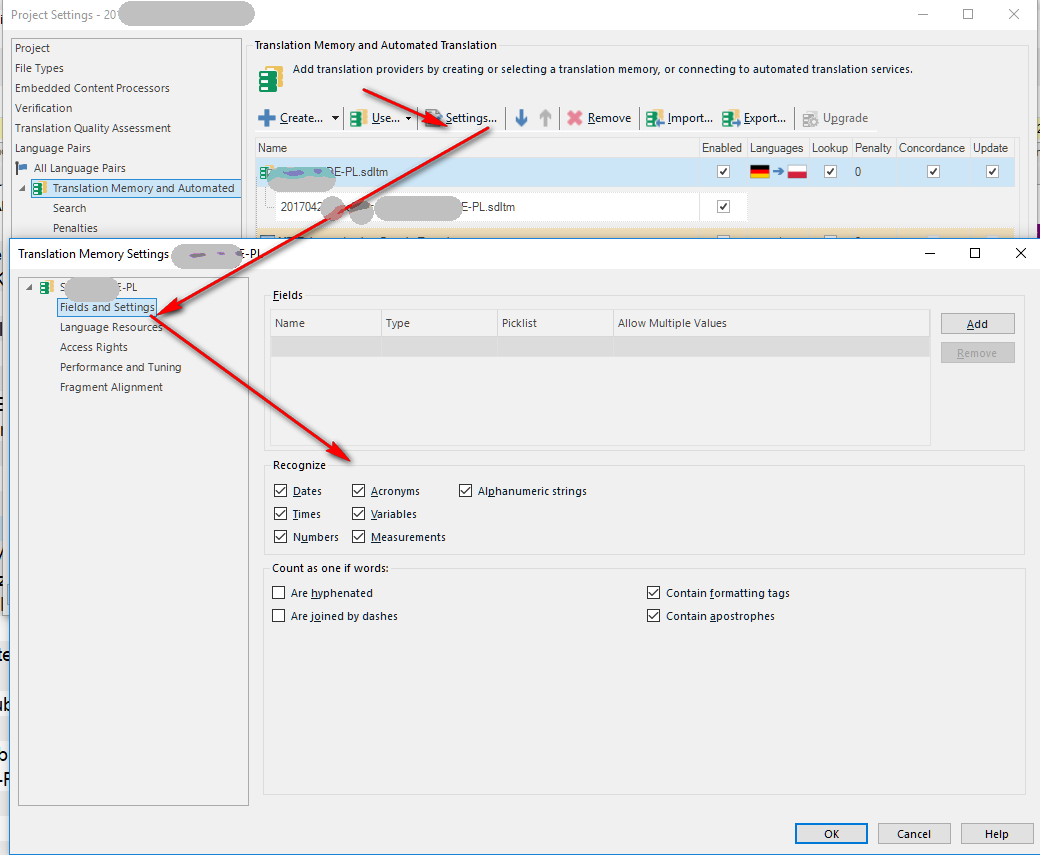
Task: Open the Use dropdown arrow
Action: 409,118
